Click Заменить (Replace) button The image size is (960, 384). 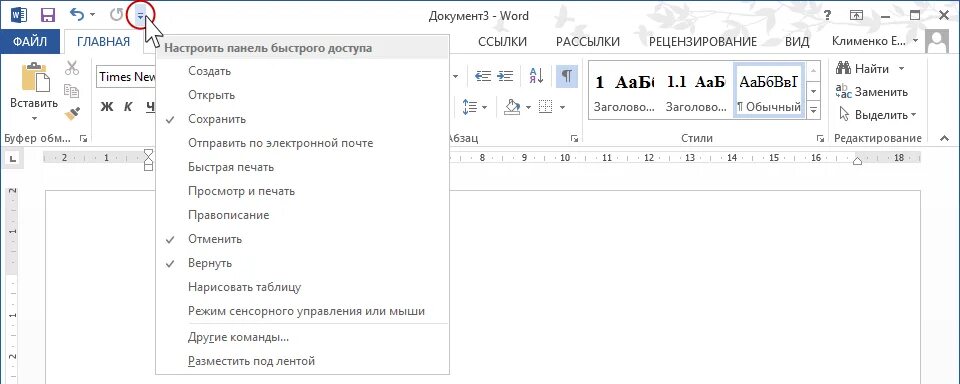pyautogui.click(x=872, y=92)
